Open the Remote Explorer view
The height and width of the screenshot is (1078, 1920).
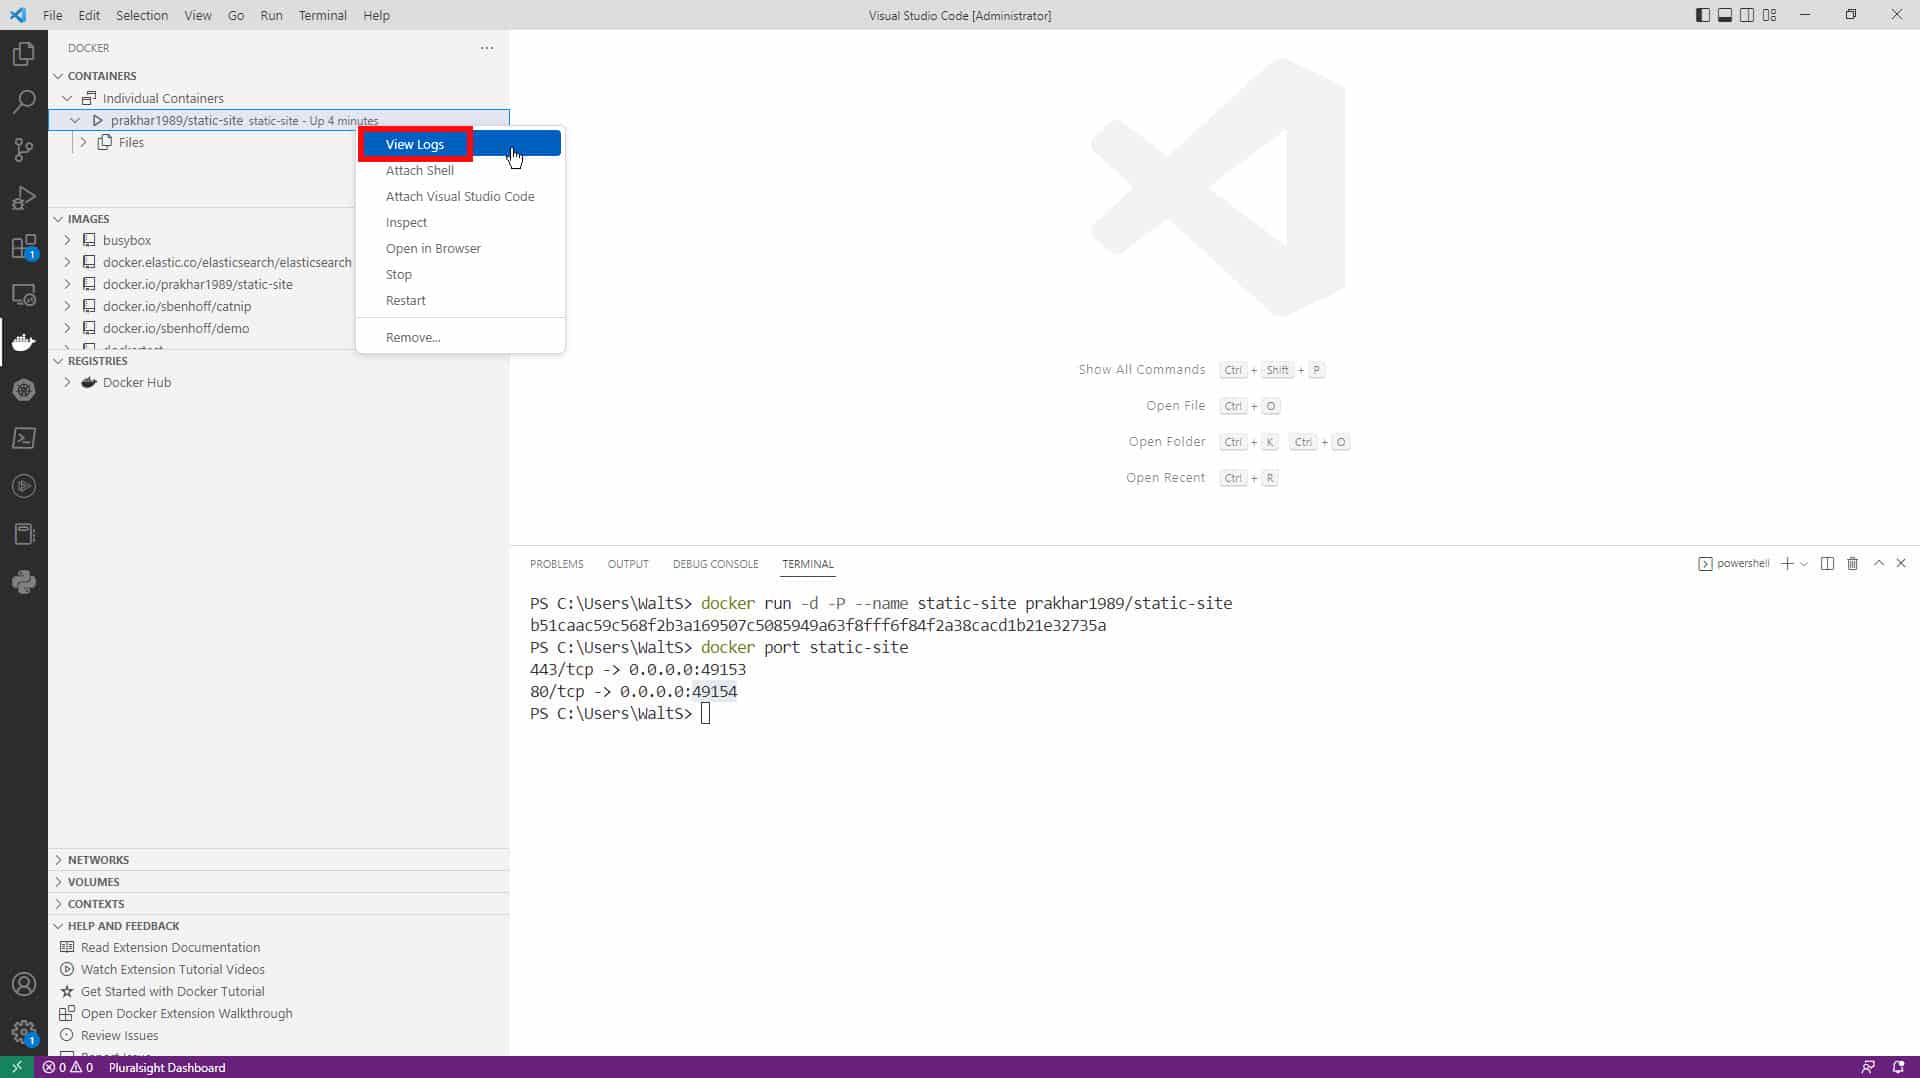tap(24, 295)
